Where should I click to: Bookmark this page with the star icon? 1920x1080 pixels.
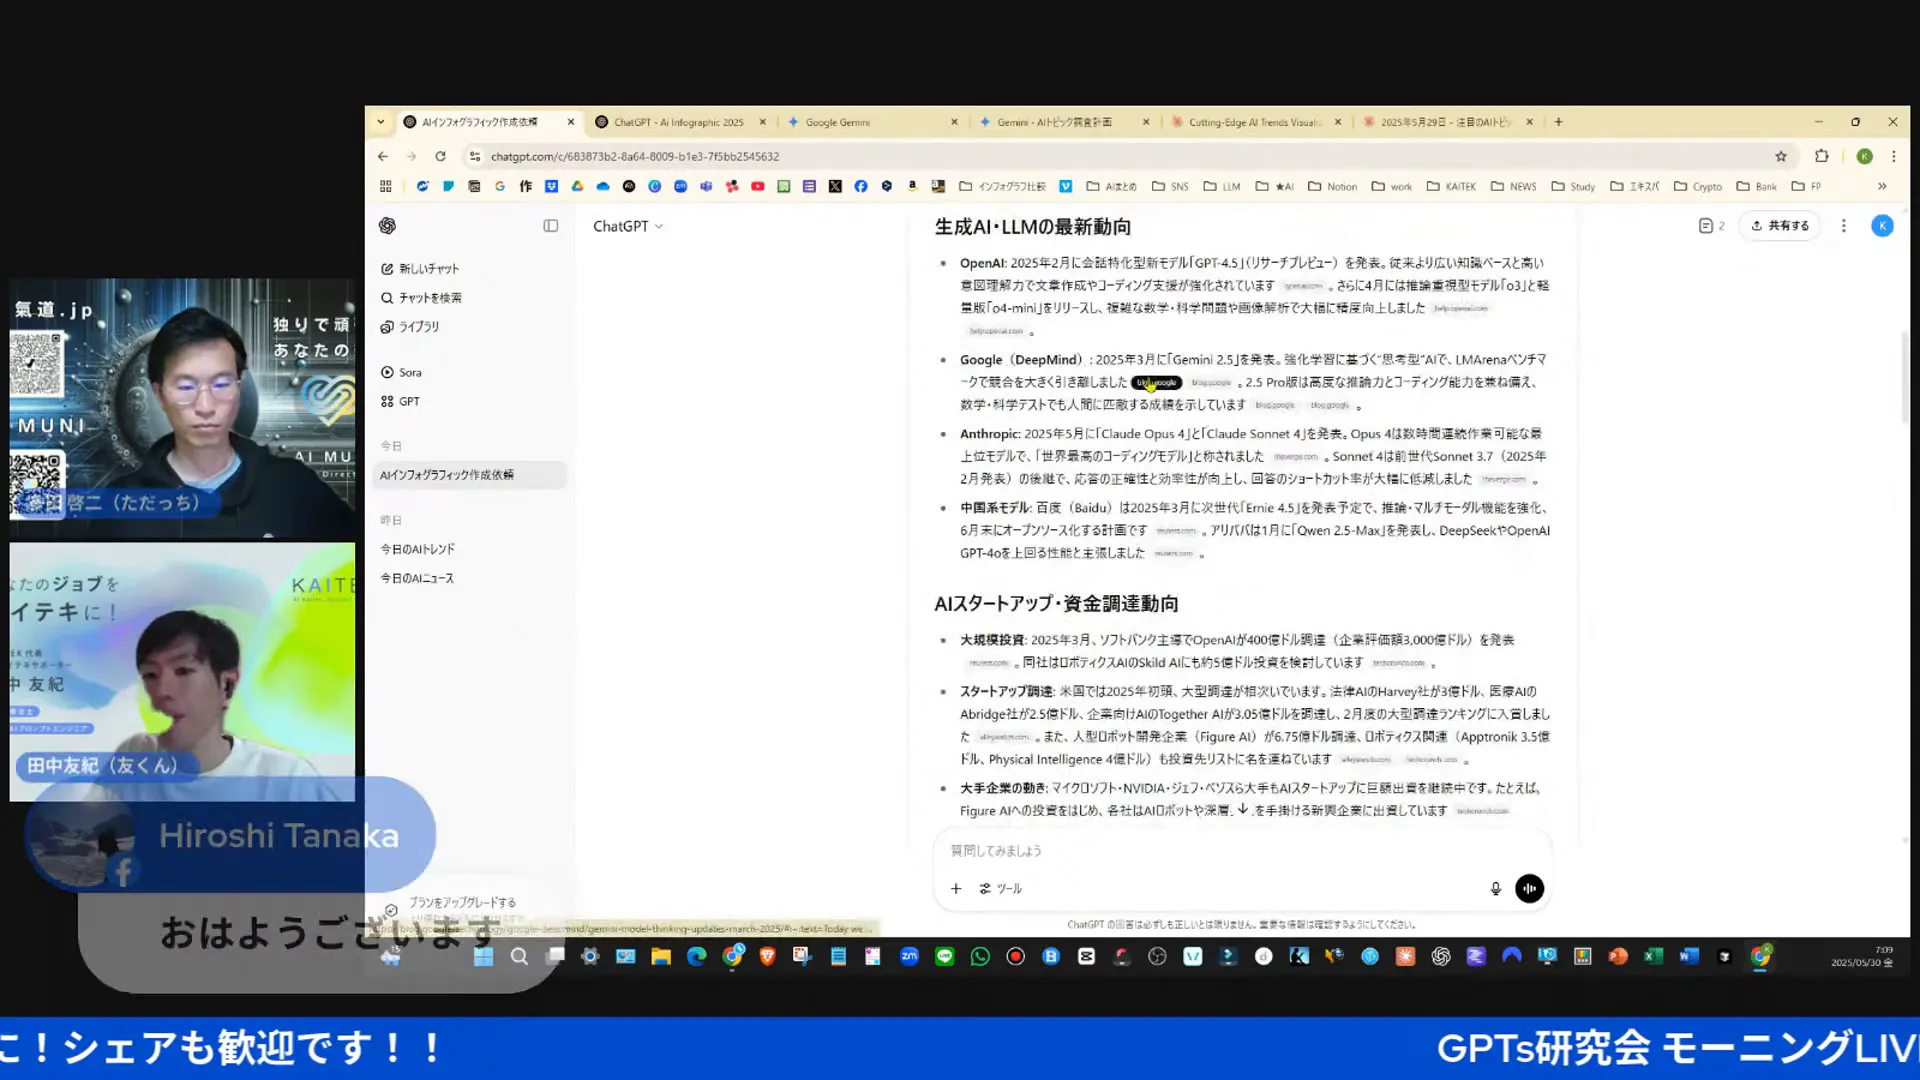(x=1780, y=157)
